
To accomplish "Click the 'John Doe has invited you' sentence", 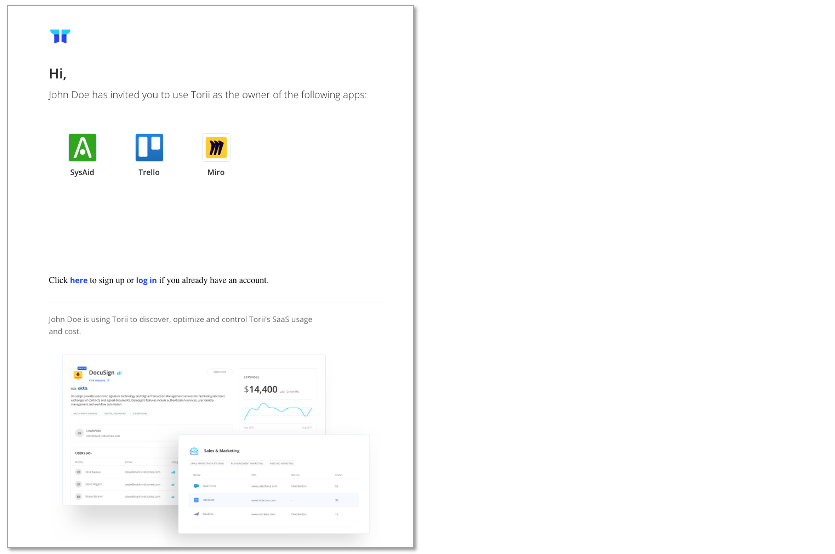I will pyautogui.click(x=208, y=95).
